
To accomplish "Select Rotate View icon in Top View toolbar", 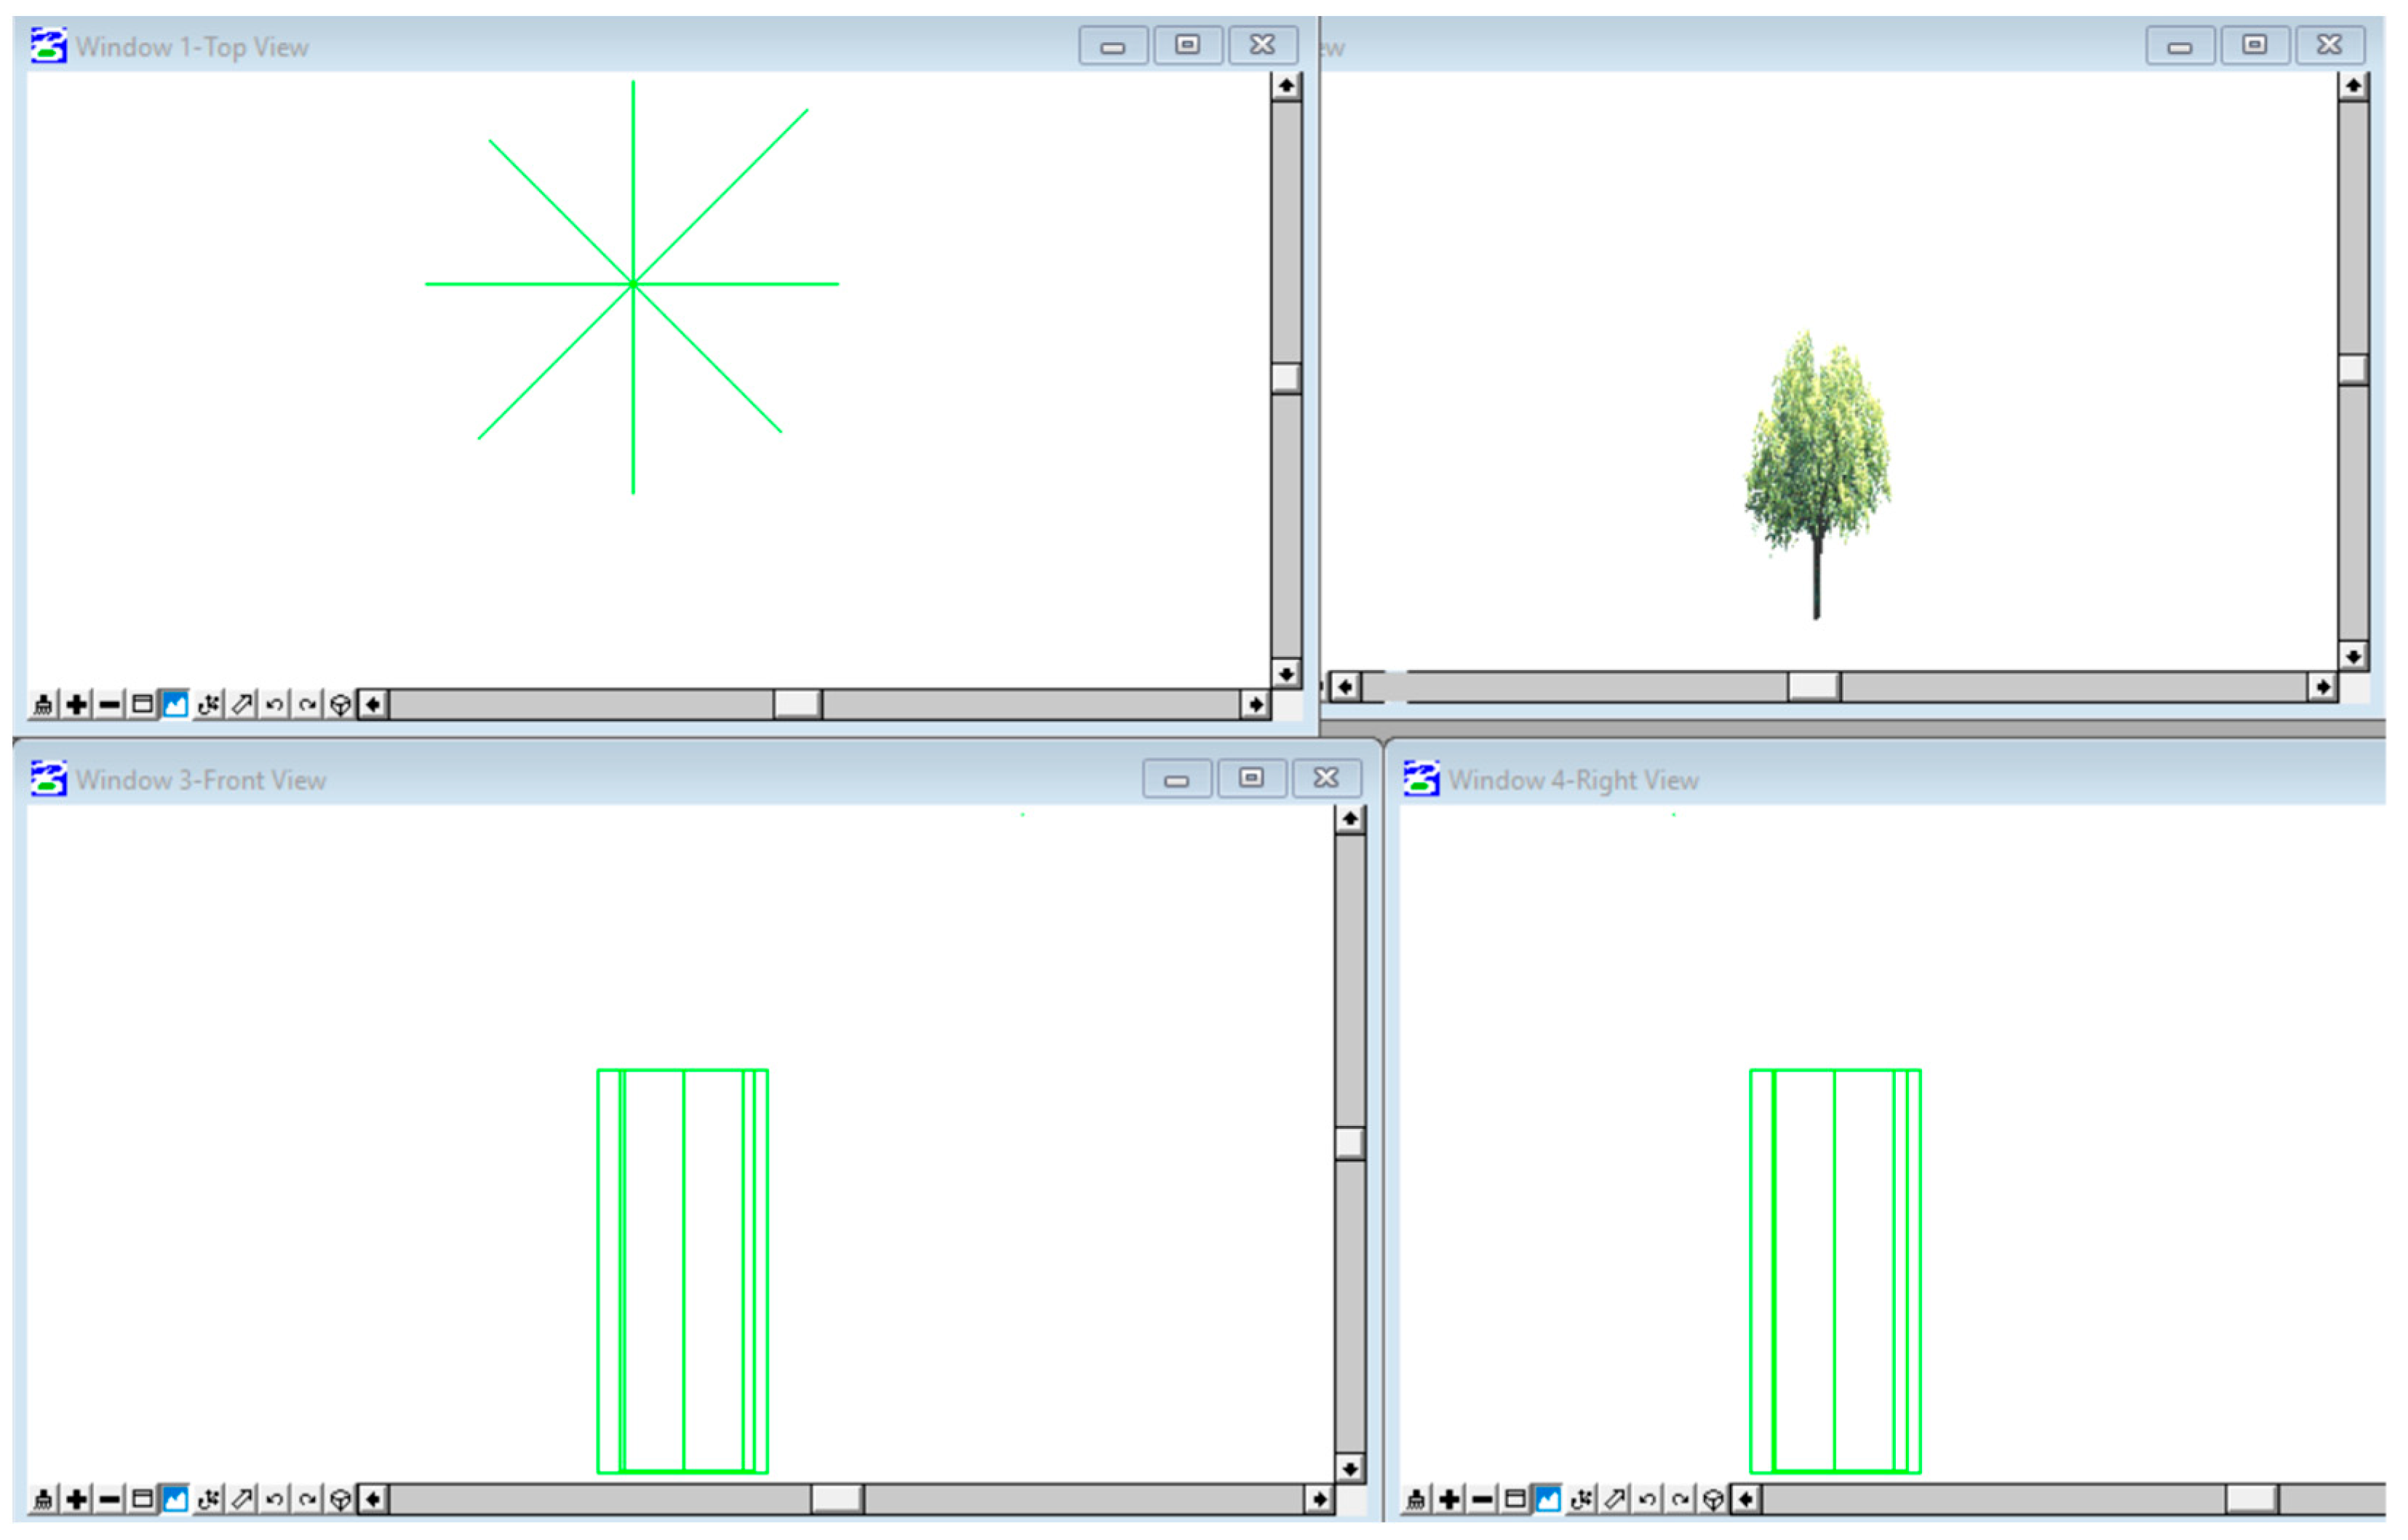I will 208,705.
